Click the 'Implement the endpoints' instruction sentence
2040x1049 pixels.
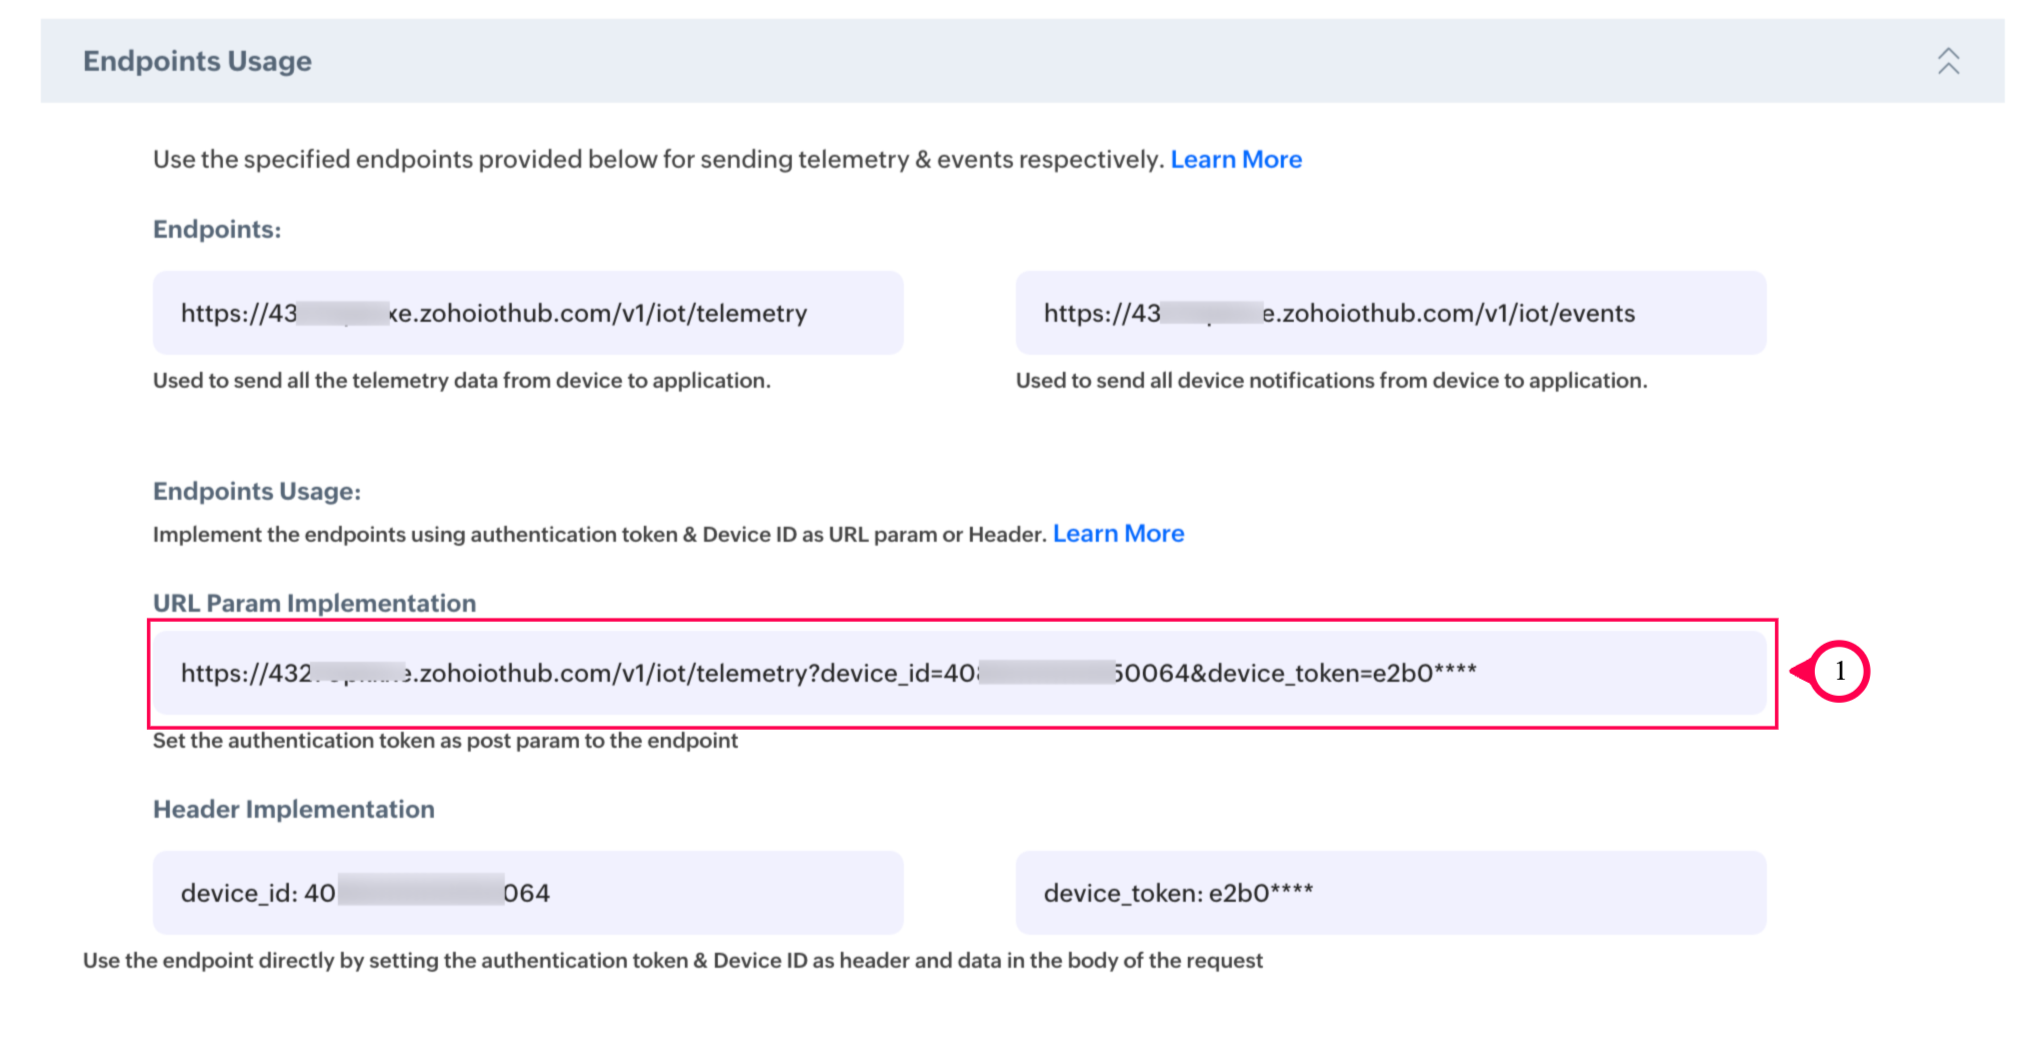(599, 535)
